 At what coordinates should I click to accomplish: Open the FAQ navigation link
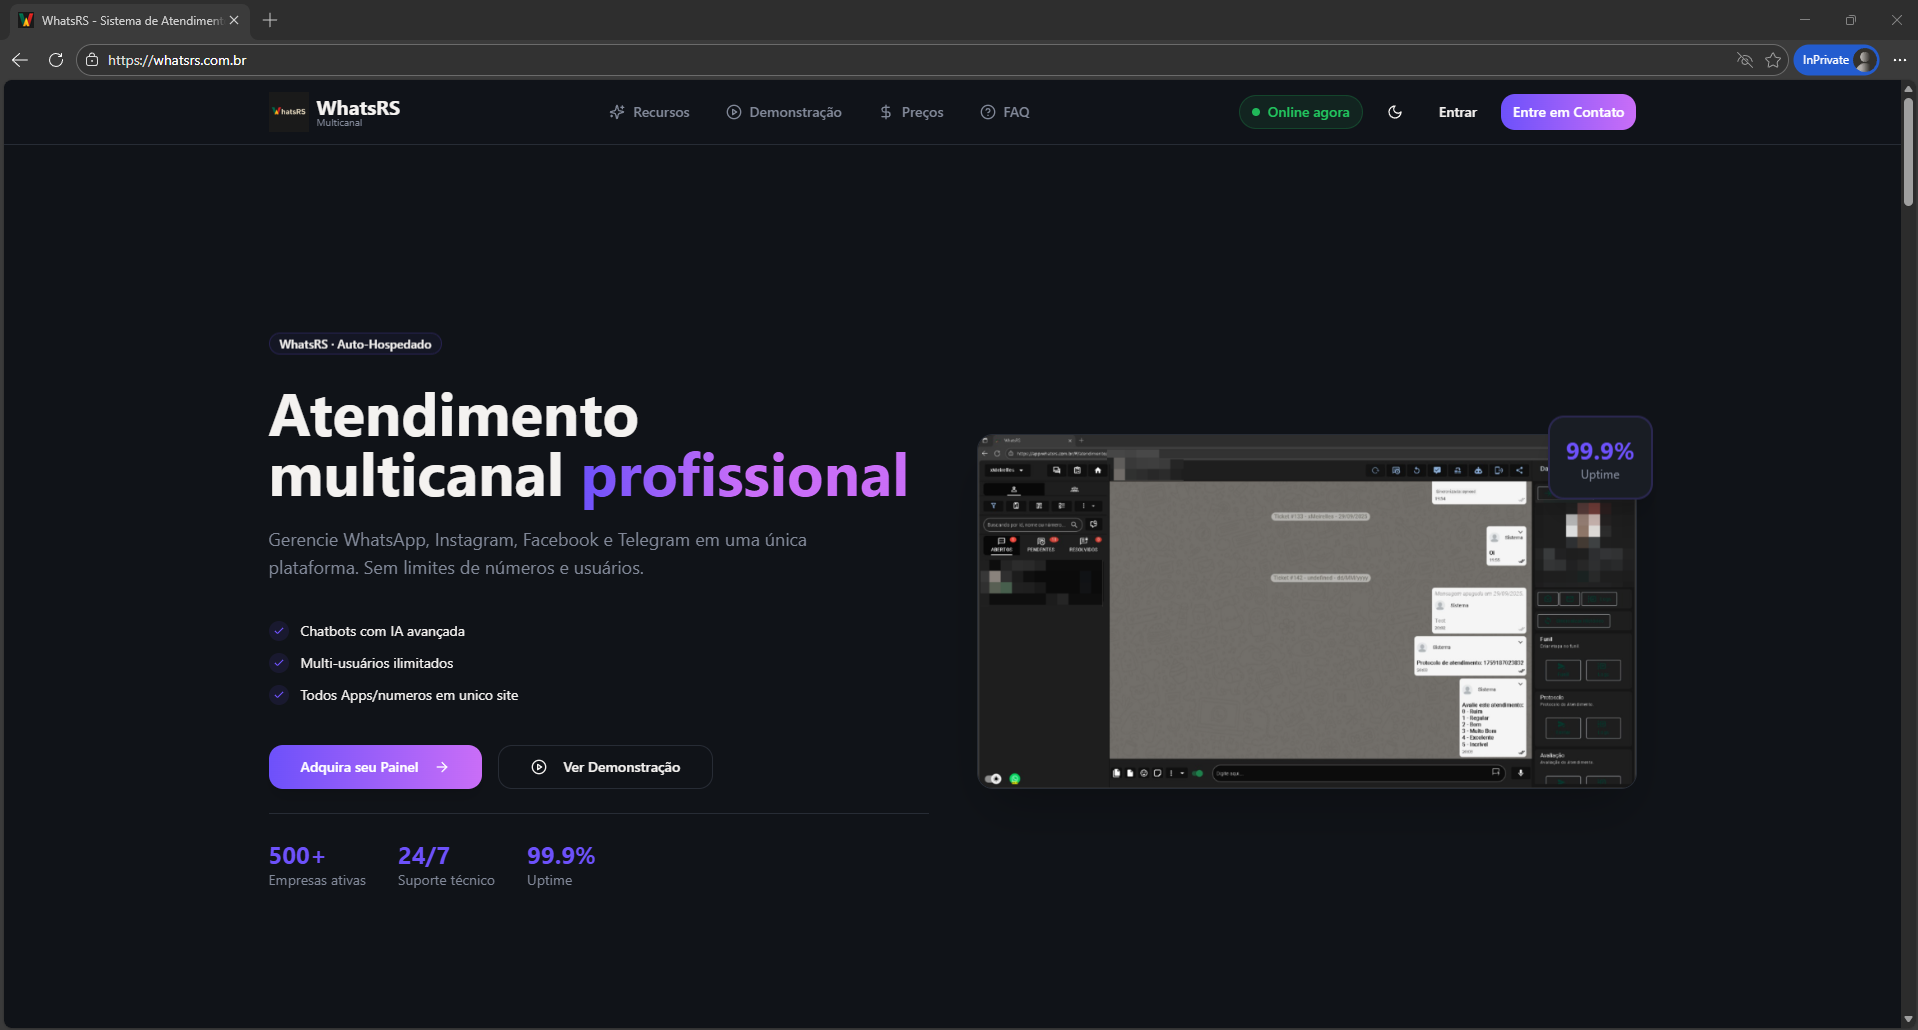pos(1004,112)
